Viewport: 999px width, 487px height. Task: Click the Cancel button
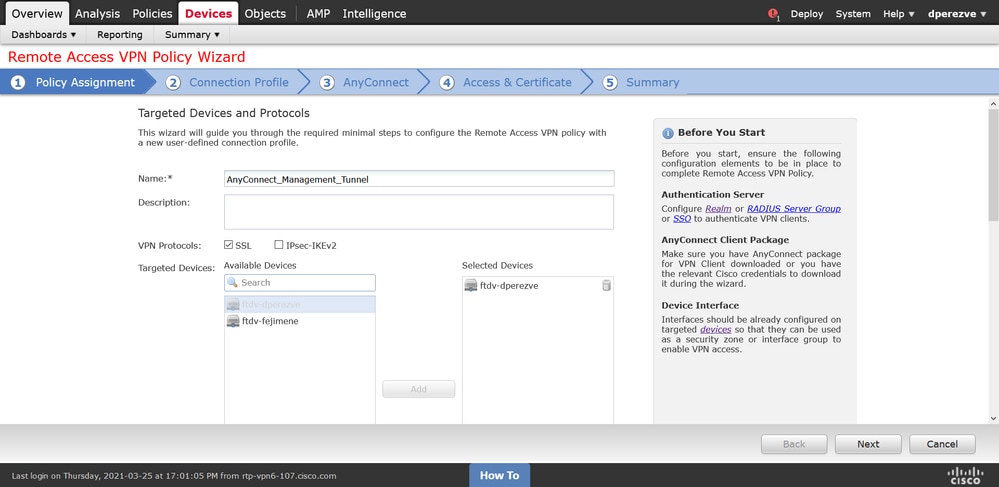coord(942,444)
